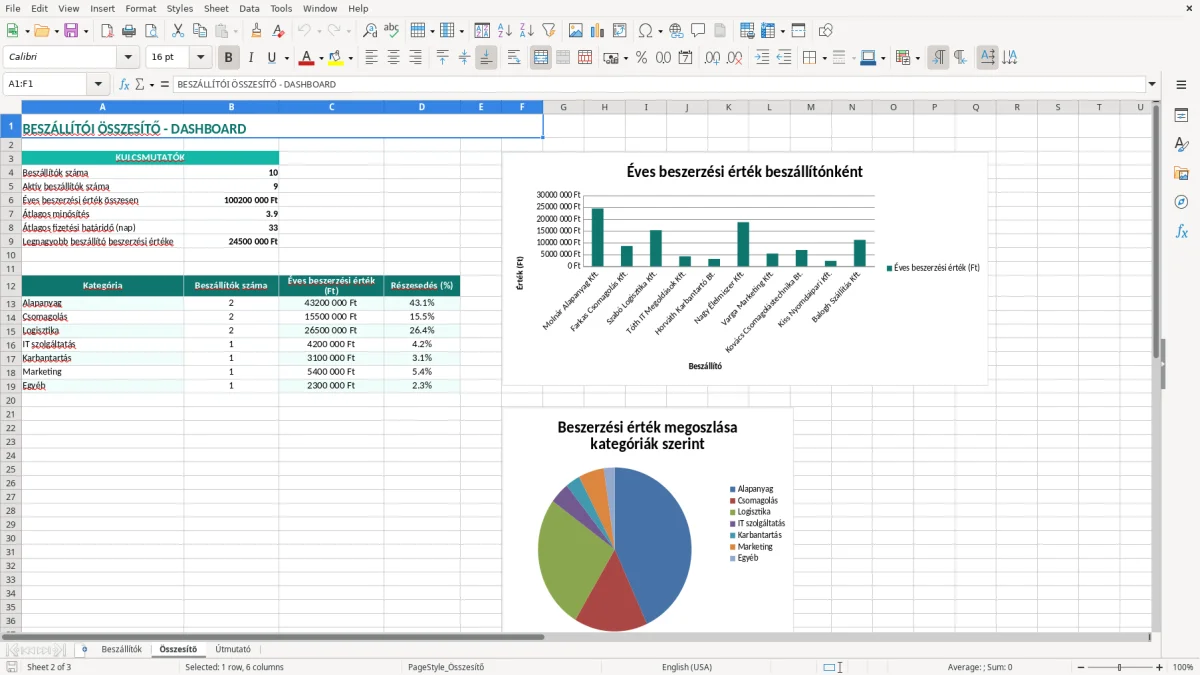Open the Insert menu

click(102, 8)
